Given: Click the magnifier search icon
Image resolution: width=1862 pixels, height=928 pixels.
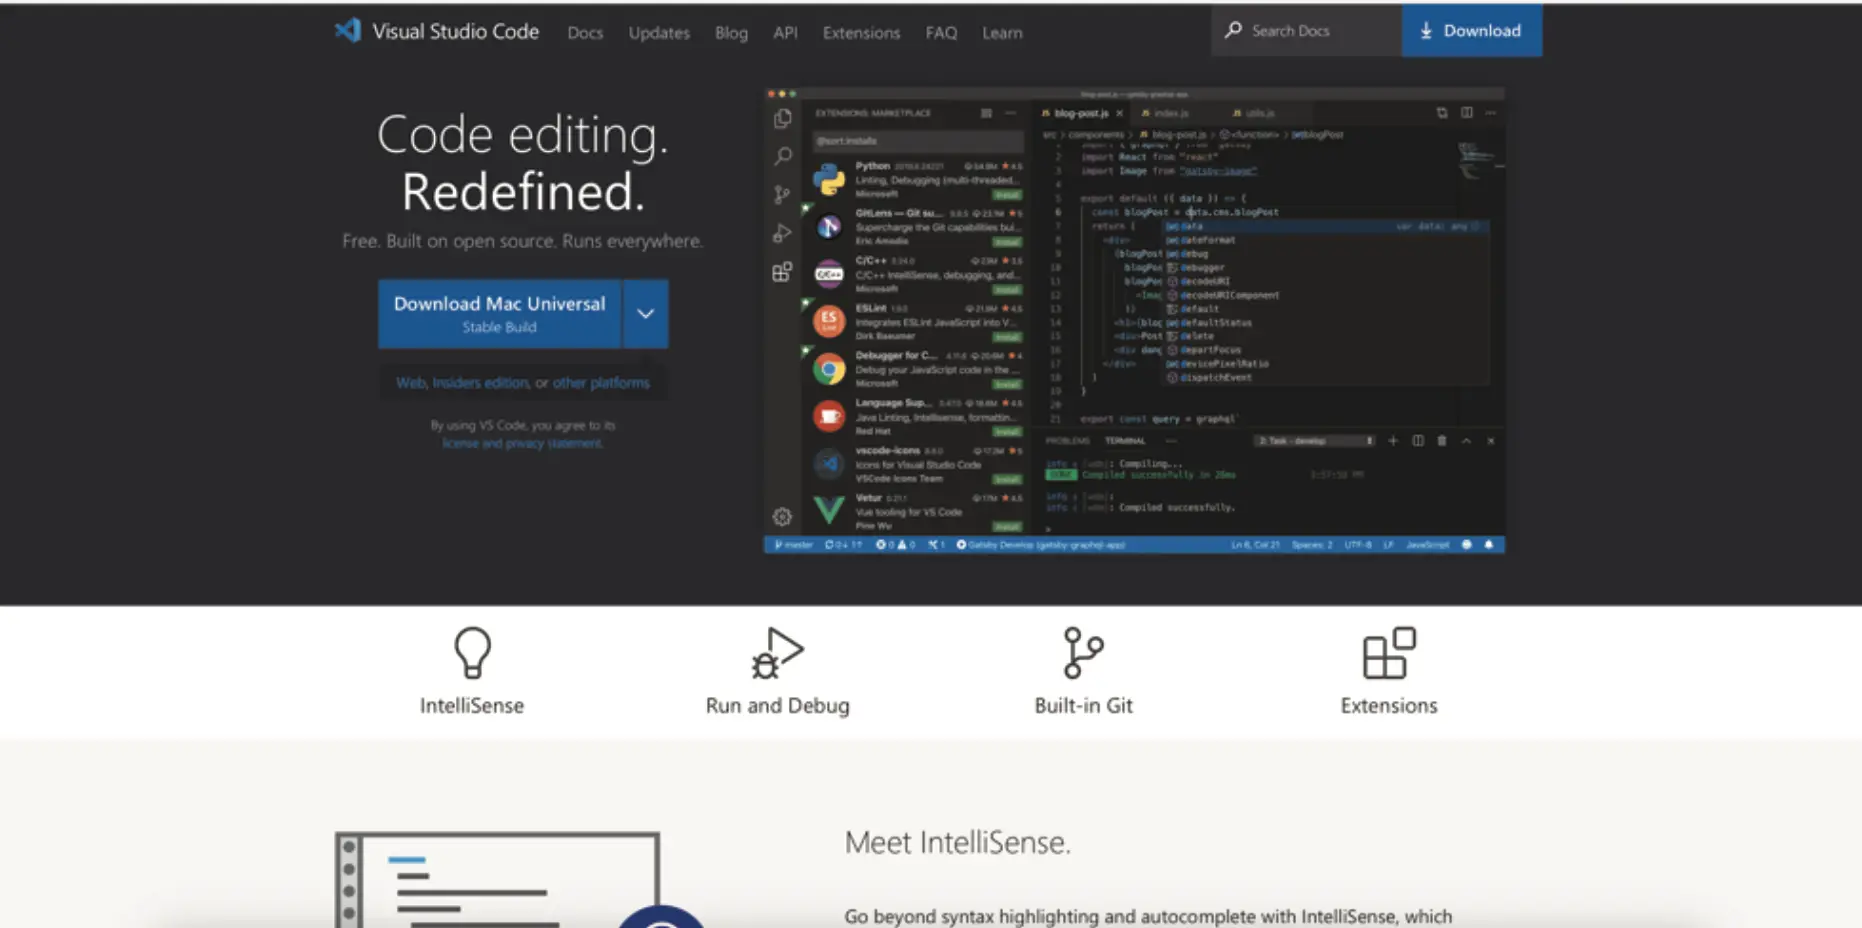Looking at the screenshot, I should pos(1233,30).
